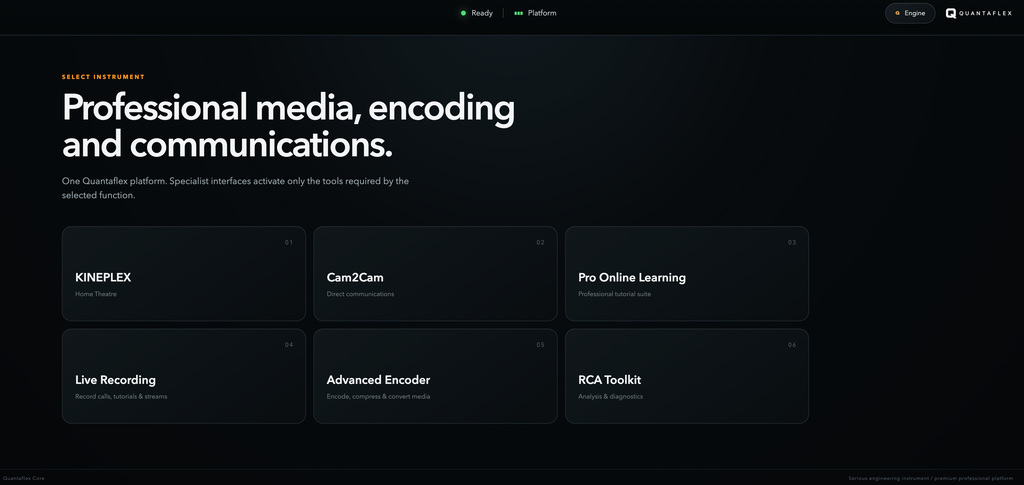
Task: Click the green Ready status dot
Action: click(x=463, y=13)
